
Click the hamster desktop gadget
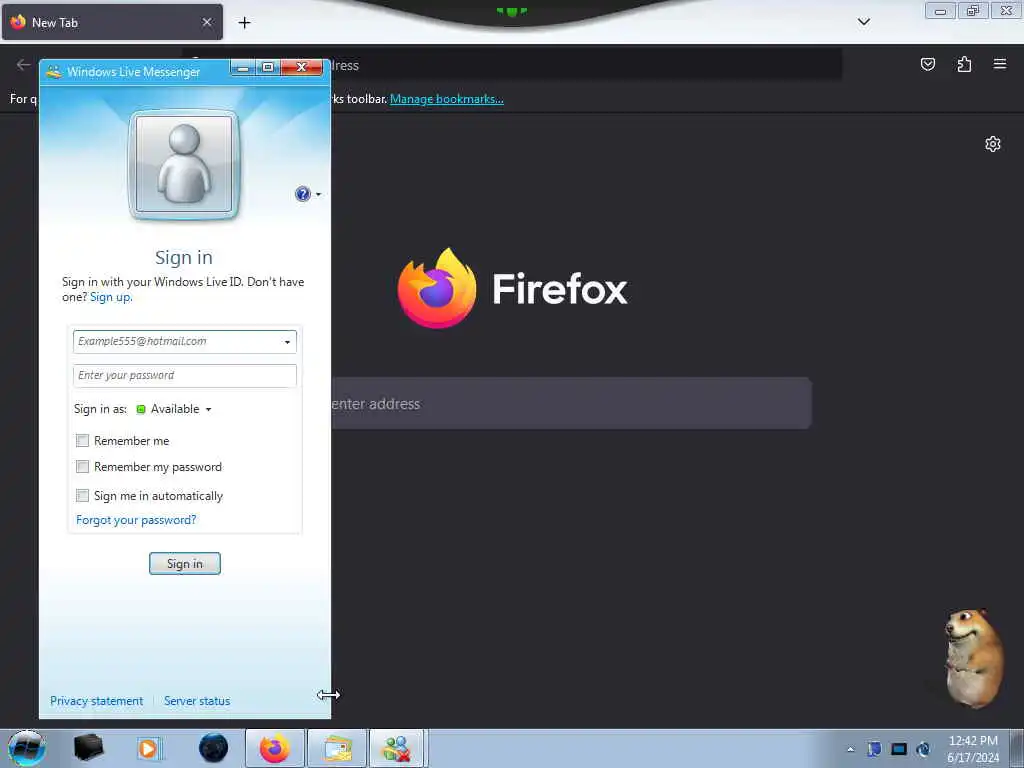coord(973,658)
